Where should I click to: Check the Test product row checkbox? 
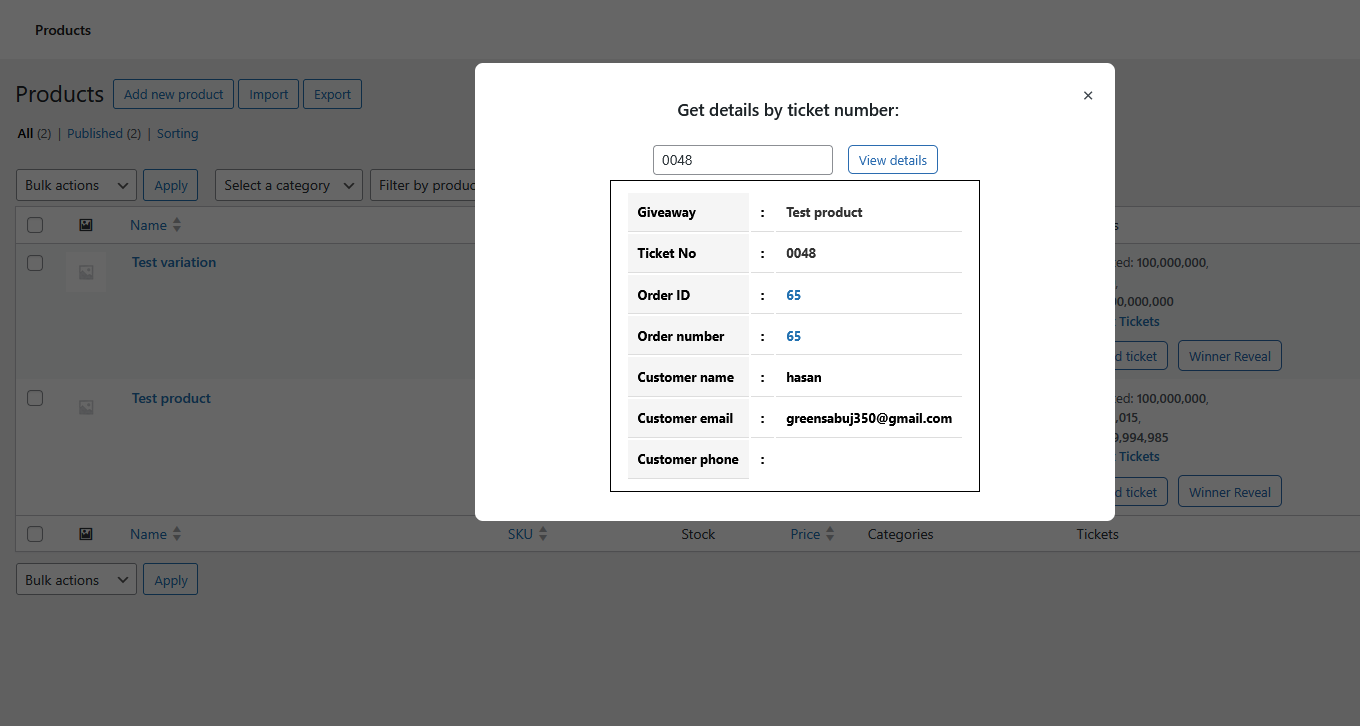pos(35,398)
